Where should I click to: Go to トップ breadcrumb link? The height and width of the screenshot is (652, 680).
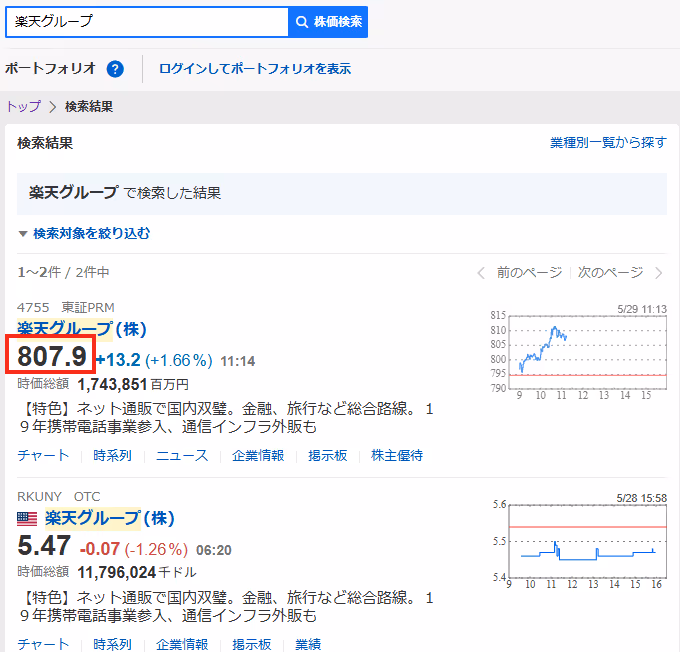(x=23, y=106)
